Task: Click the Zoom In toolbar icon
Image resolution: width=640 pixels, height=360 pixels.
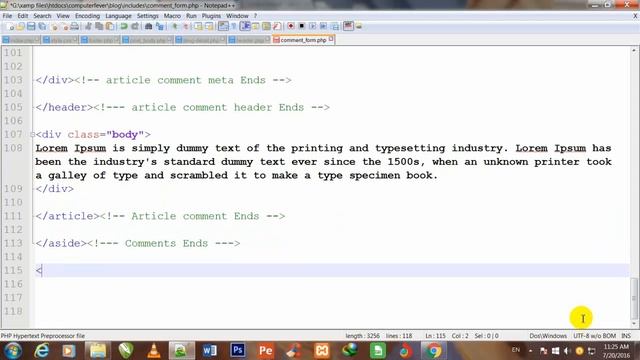Action: (174, 26)
